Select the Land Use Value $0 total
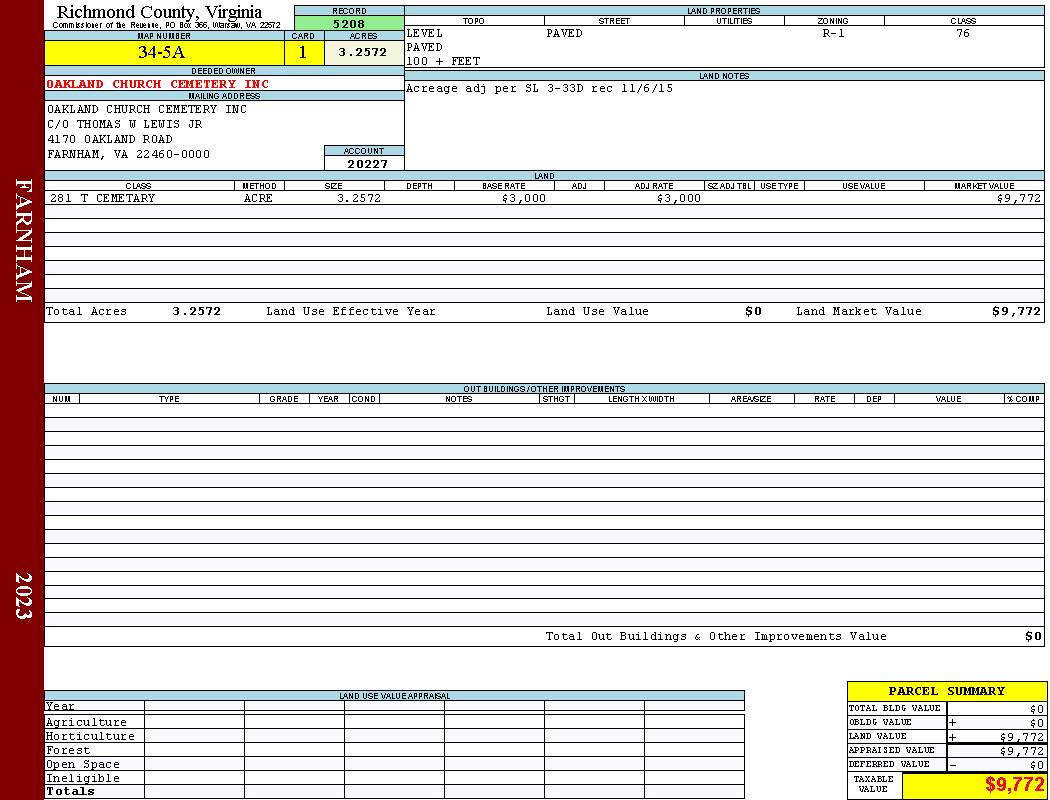 pos(753,311)
